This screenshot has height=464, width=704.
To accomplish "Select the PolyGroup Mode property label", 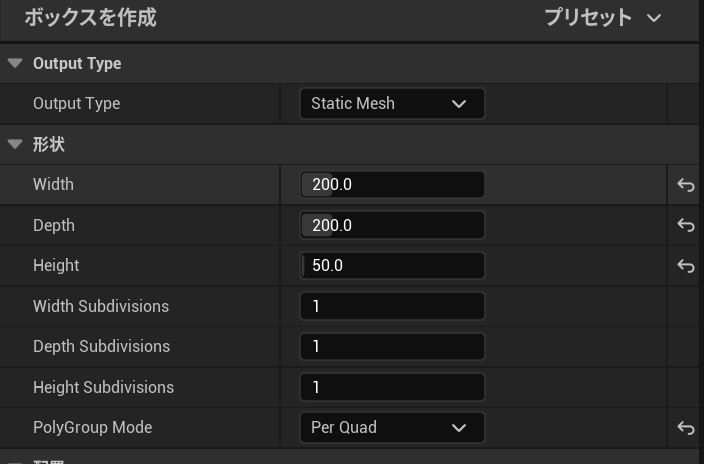I will [x=92, y=427].
